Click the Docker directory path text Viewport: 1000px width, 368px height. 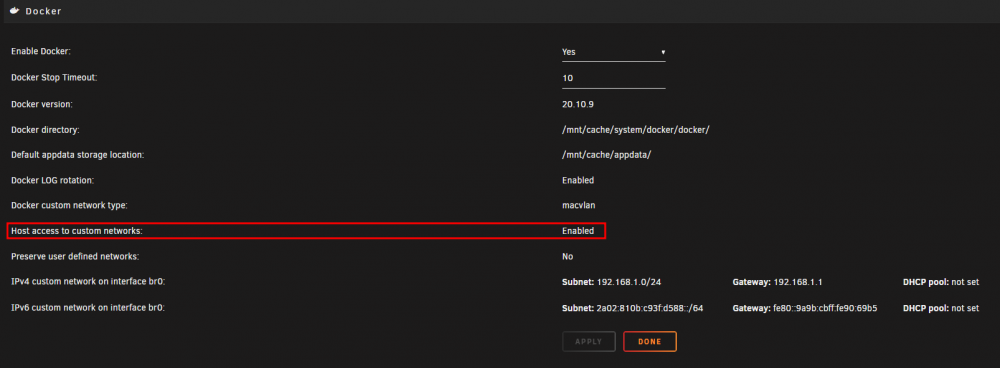(x=635, y=129)
